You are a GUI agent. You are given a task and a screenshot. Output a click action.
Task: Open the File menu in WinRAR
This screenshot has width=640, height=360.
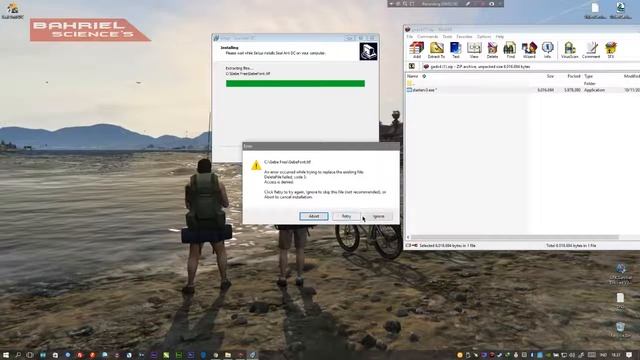click(x=409, y=36)
